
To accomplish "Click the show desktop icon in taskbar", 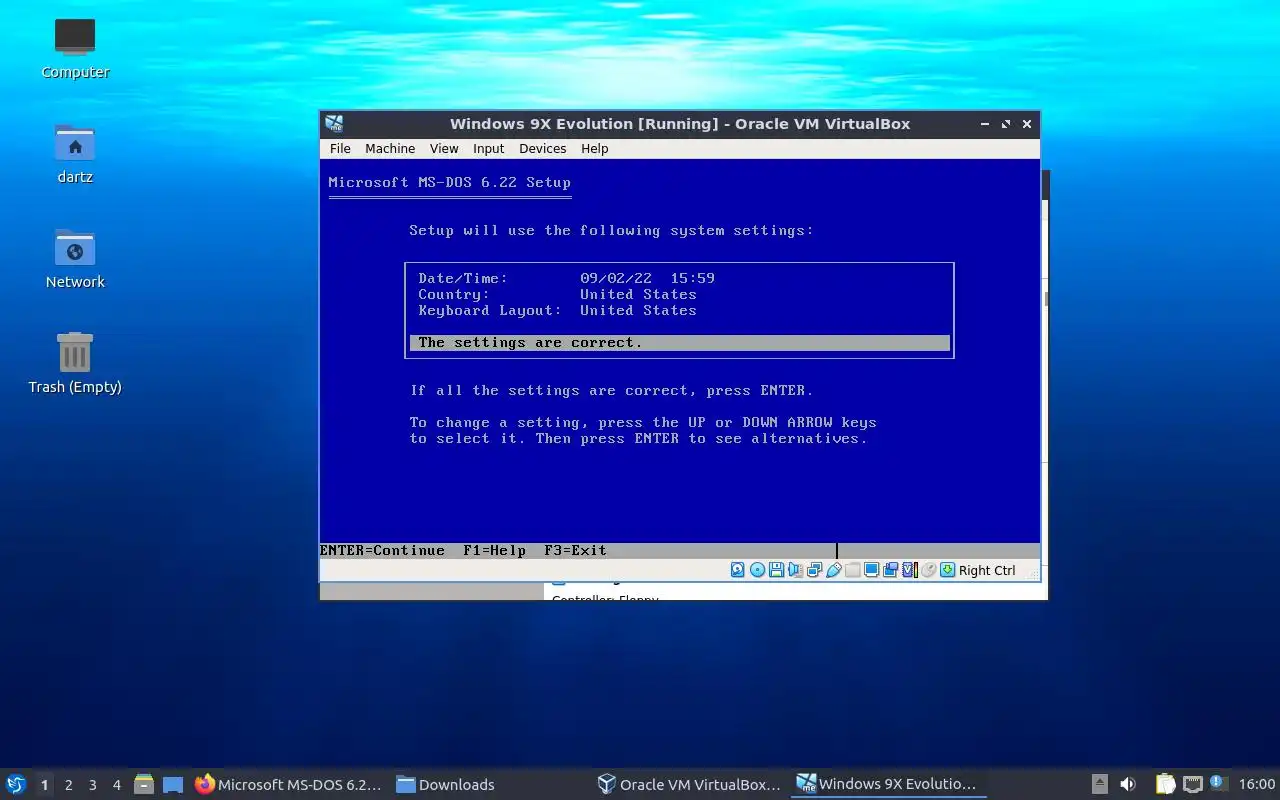I will pos(173,784).
